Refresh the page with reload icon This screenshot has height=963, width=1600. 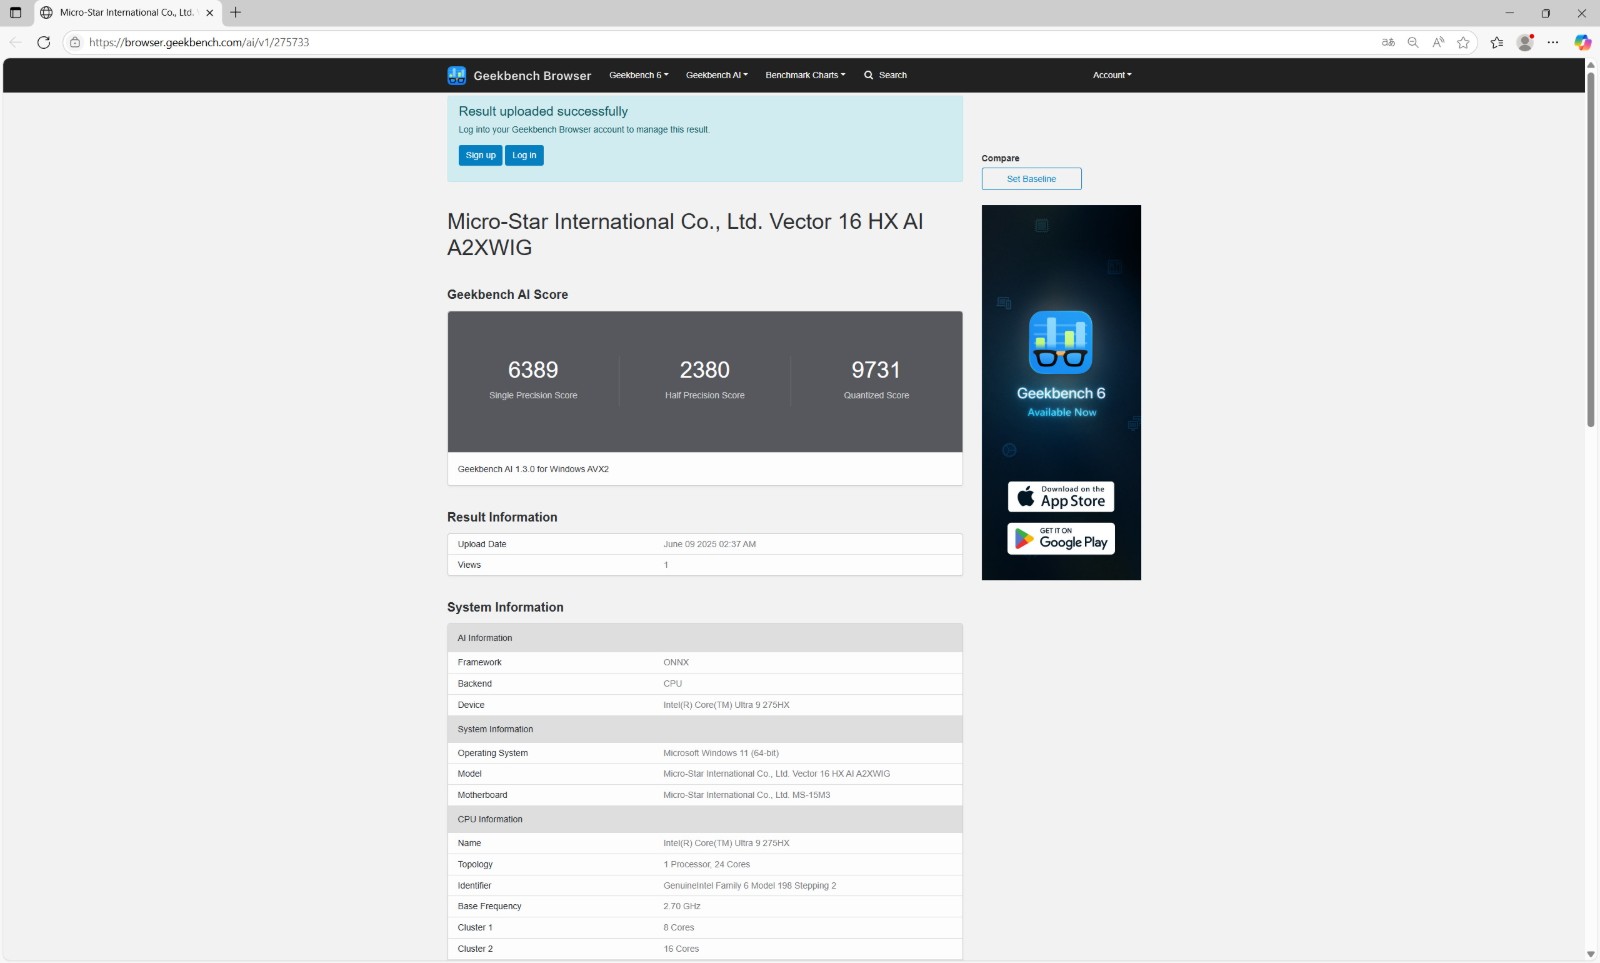point(43,42)
